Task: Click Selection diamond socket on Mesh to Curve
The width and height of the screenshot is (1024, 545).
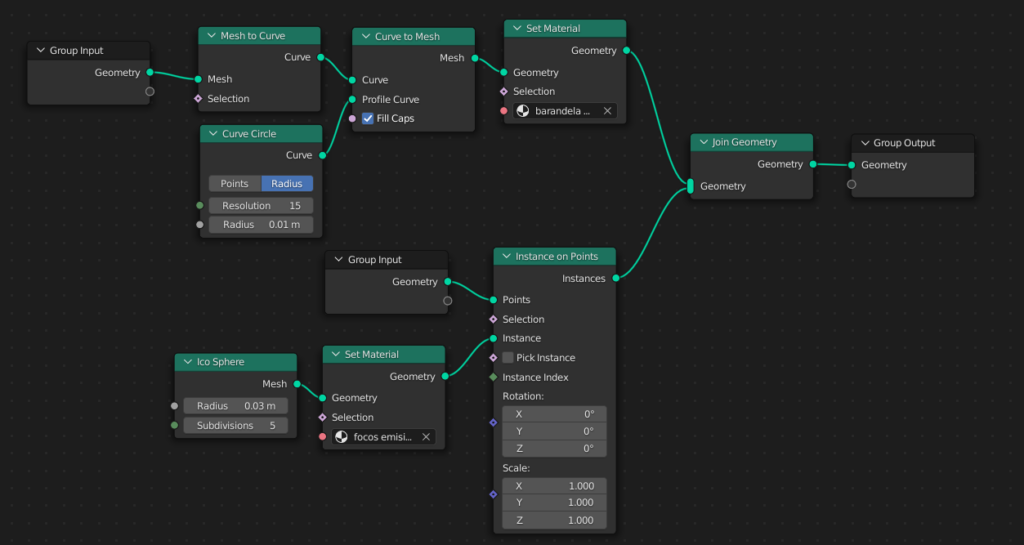Action: tap(198, 99)
